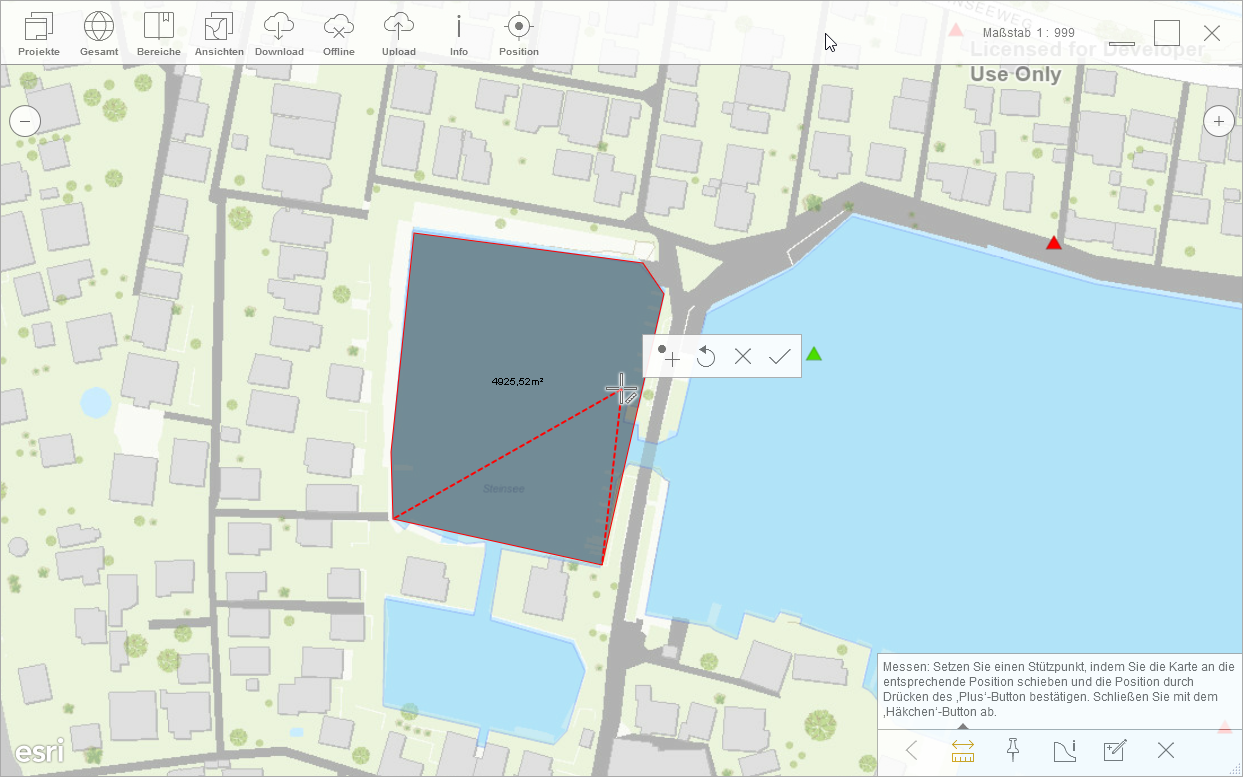This screenshot has height=777, width=1243.
Task: Open the Ansichten views menu
Action: pyautogui.click(x=218, y=33)
